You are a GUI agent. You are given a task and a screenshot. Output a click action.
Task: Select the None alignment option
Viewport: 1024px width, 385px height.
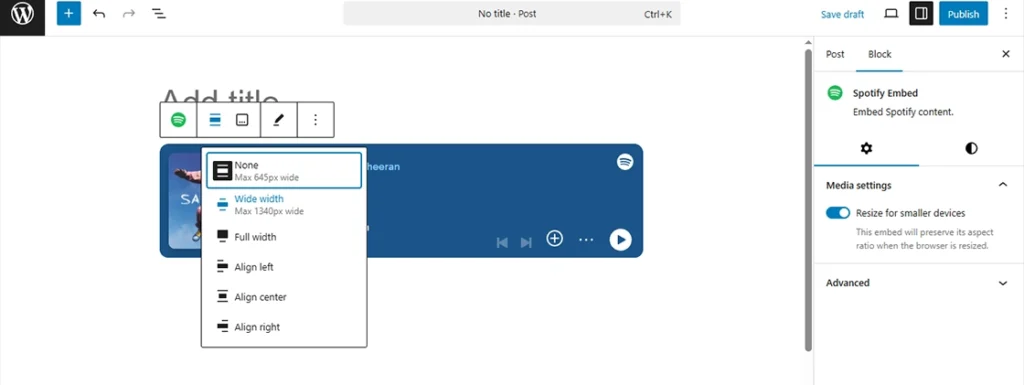click(x=284, y=170)
